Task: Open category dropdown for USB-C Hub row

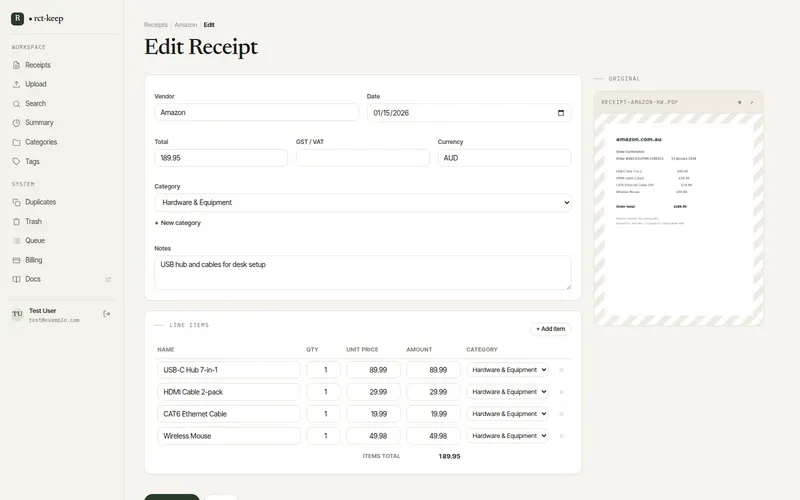Action: [508, 370]
